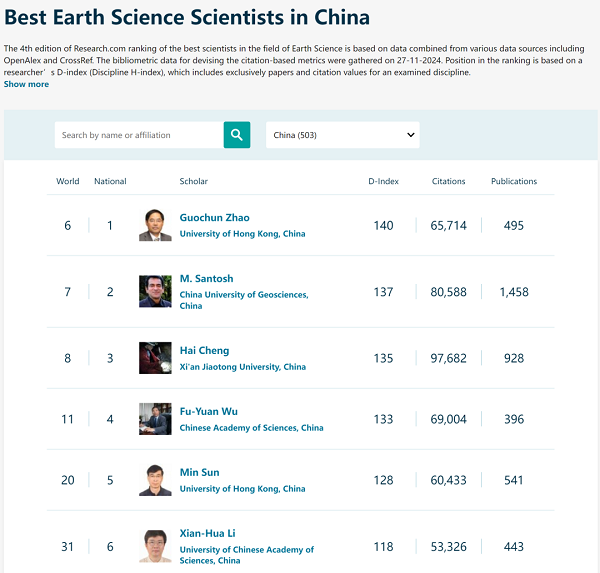Open M. Santosh's profile link
Image resolution: width=600 pixels, height=573 pixels.
(206, 278)
